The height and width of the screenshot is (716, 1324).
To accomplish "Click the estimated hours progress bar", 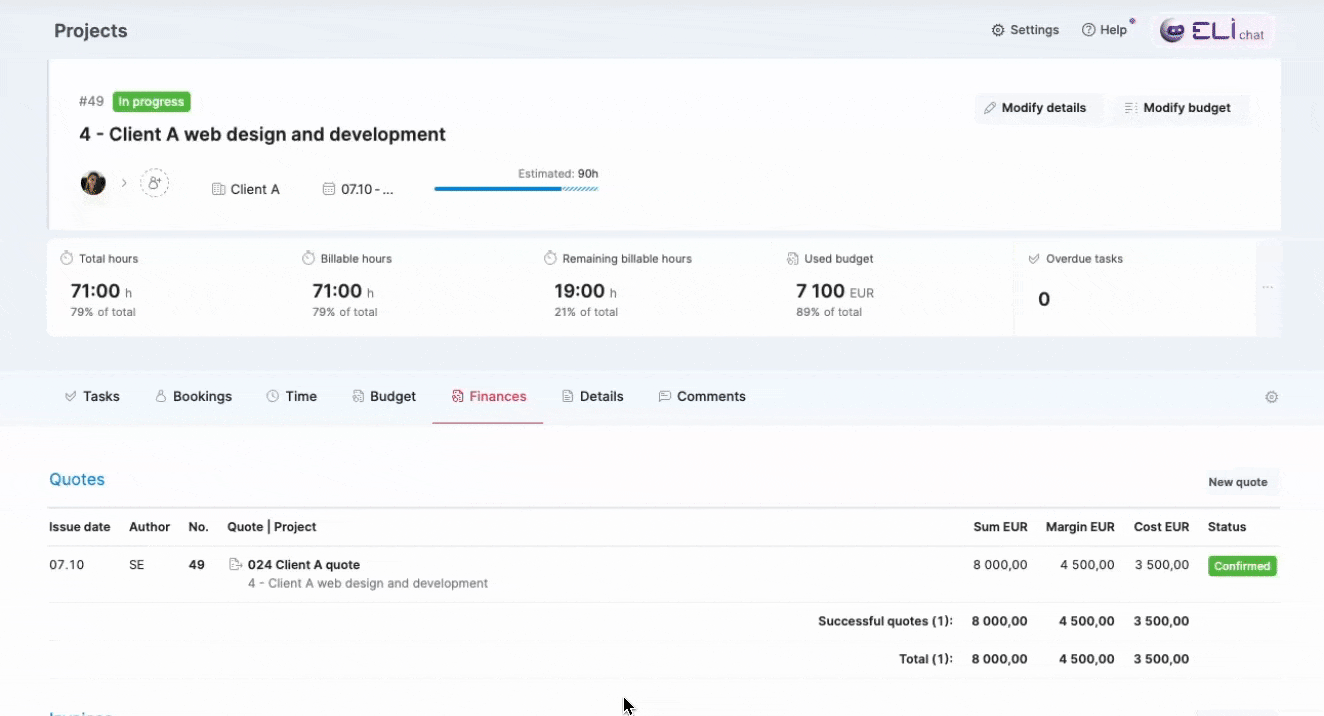I will (516, 188).
